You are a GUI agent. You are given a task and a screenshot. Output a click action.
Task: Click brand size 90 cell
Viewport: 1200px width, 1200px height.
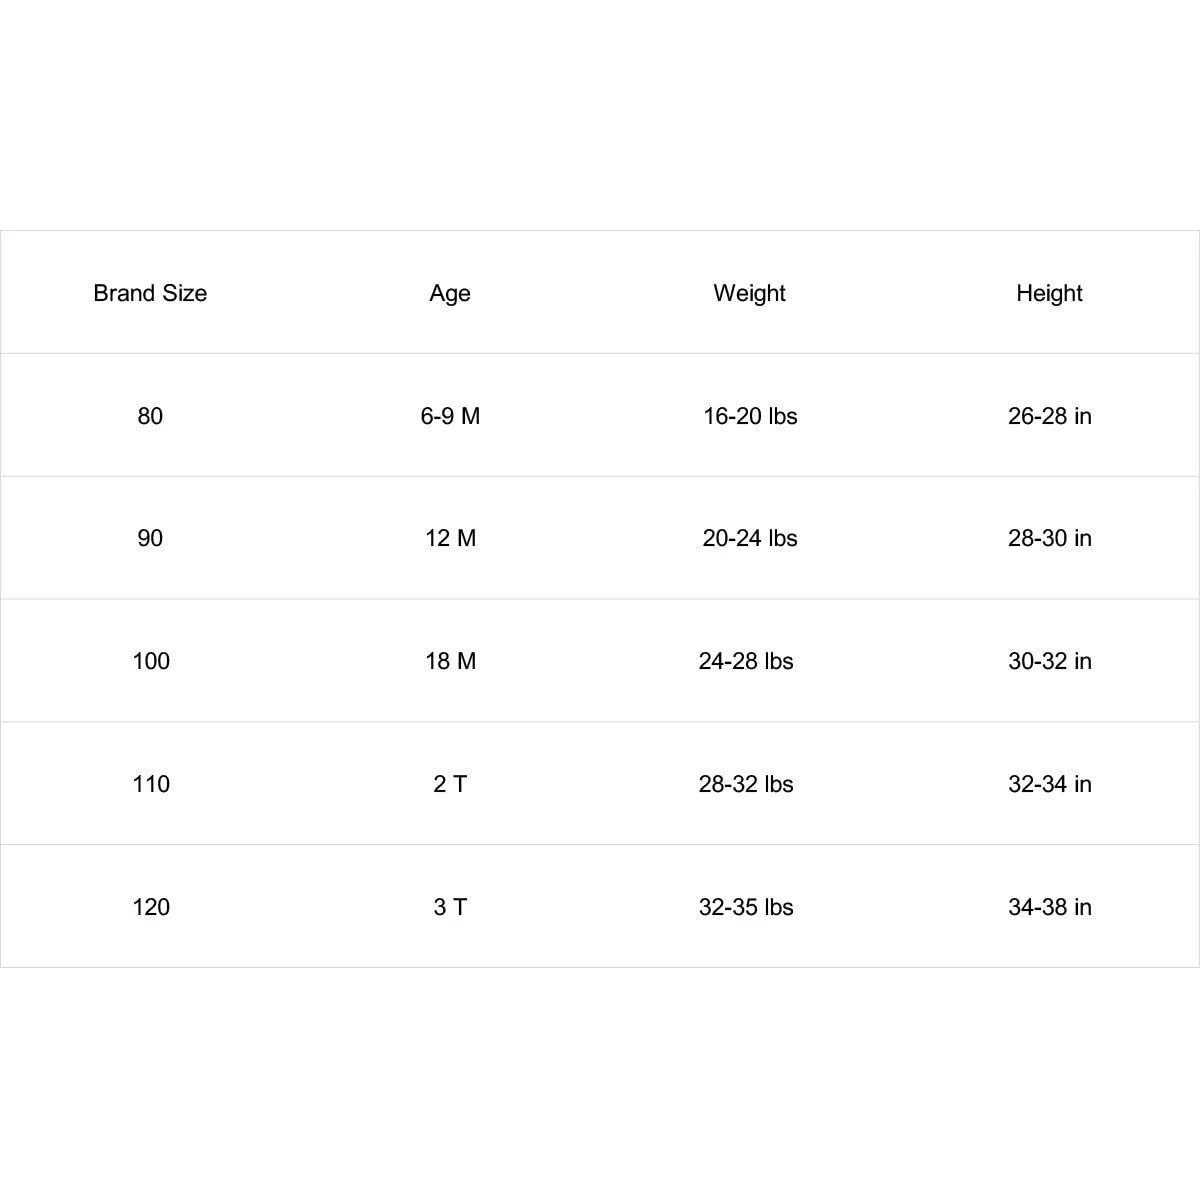[x=150, y=538]
